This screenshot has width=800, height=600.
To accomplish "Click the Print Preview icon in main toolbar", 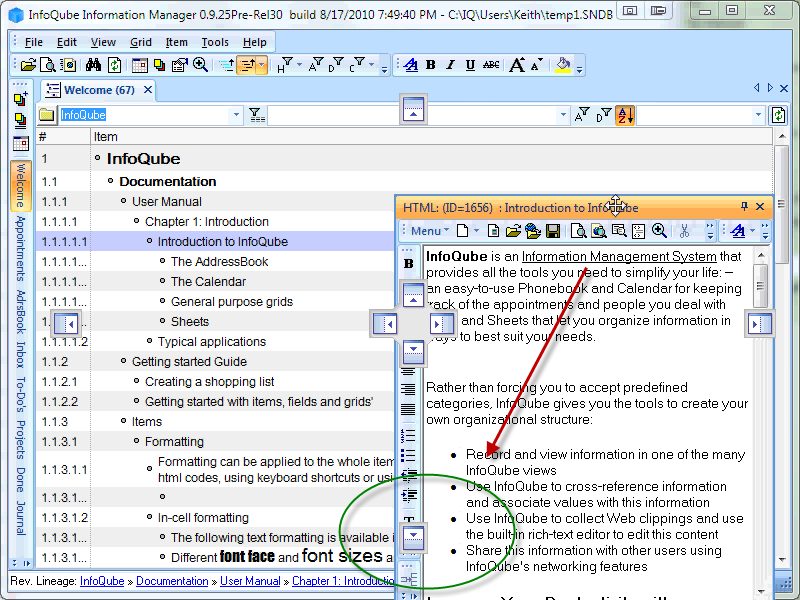I will [x=48, y=65].
